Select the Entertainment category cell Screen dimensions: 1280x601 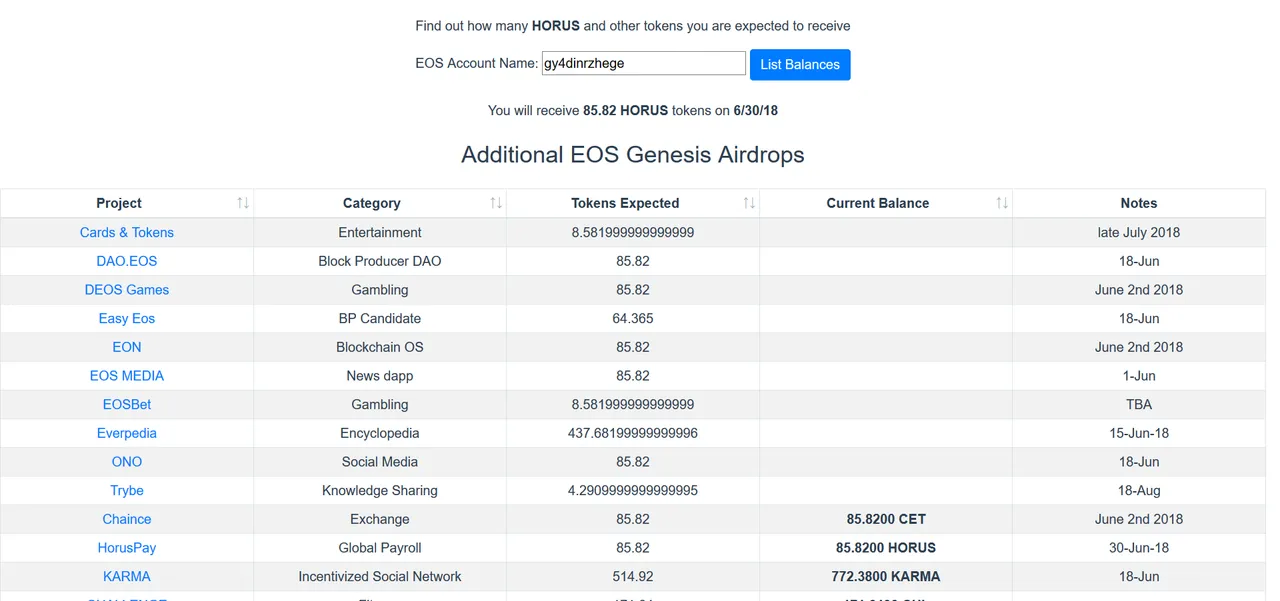click(380, 232)
